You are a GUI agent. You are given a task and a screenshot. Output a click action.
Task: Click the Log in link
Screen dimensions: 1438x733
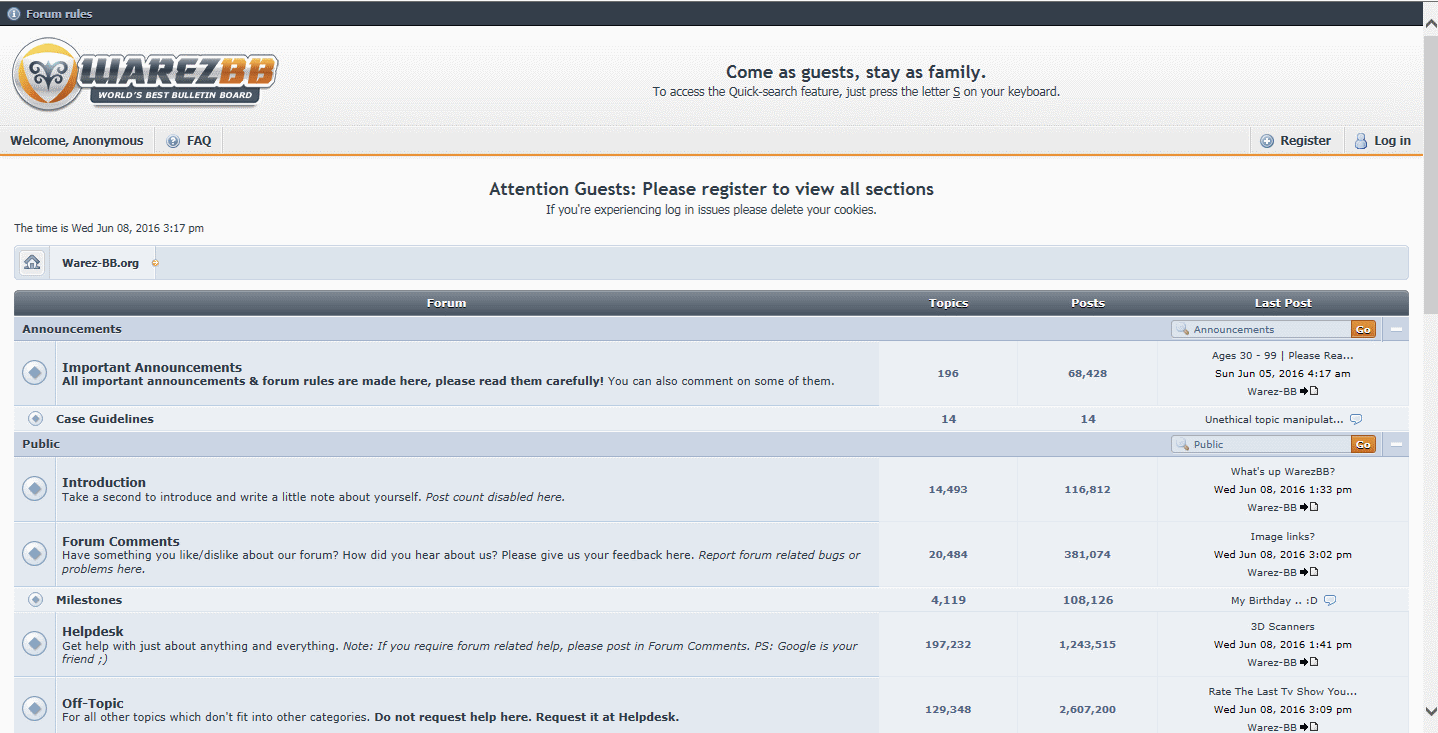(x=1382, y=141)
